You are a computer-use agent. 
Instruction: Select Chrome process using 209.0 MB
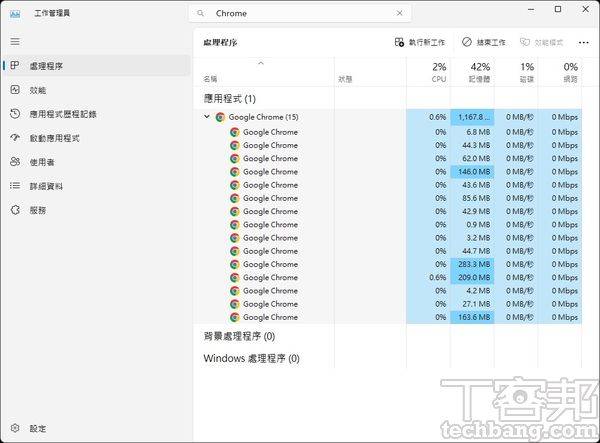tap(387, 277)
